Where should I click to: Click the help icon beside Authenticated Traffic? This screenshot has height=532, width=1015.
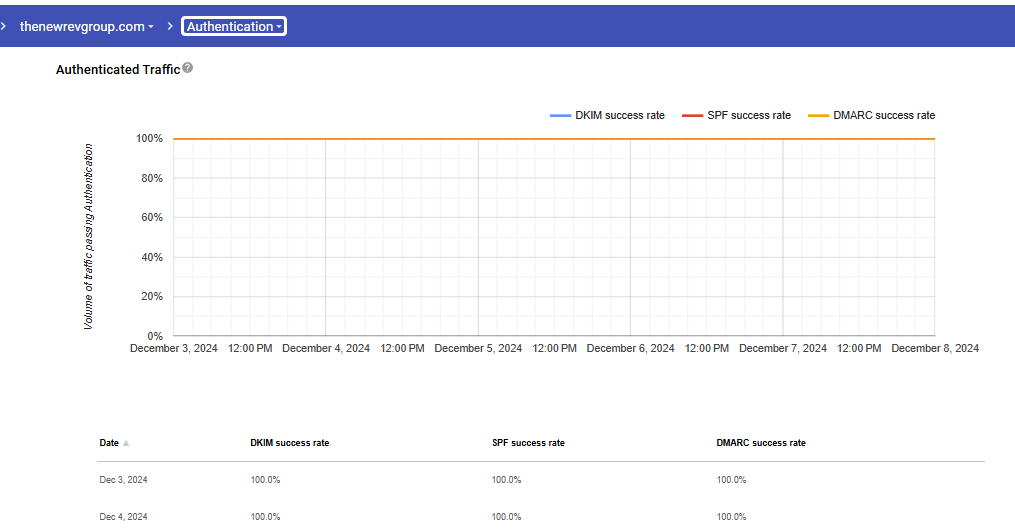188,69
